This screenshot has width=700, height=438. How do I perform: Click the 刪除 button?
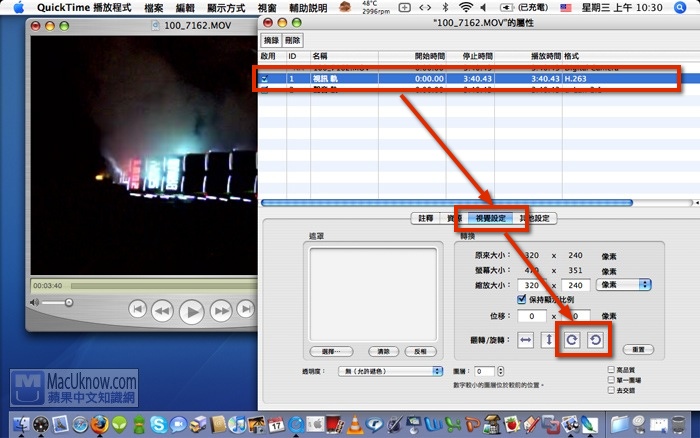click(x=292, y=40)
